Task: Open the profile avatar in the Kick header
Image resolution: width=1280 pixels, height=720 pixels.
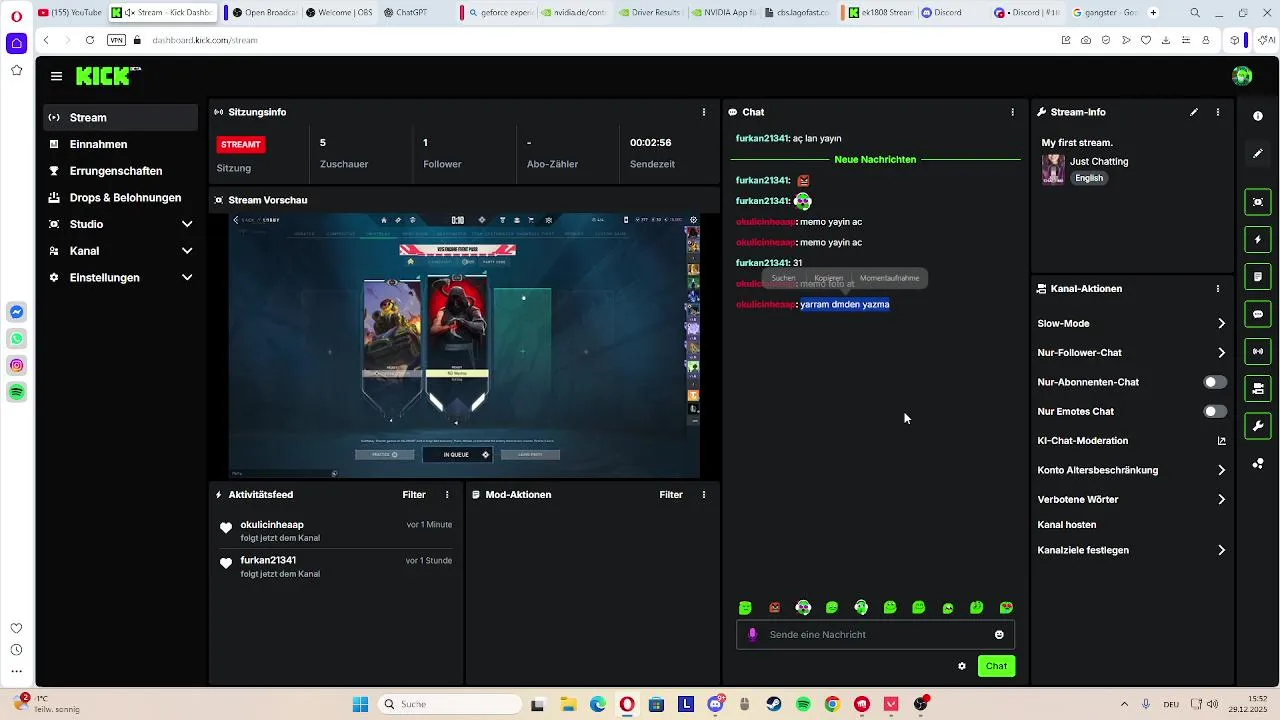Action: point(1242,76)
